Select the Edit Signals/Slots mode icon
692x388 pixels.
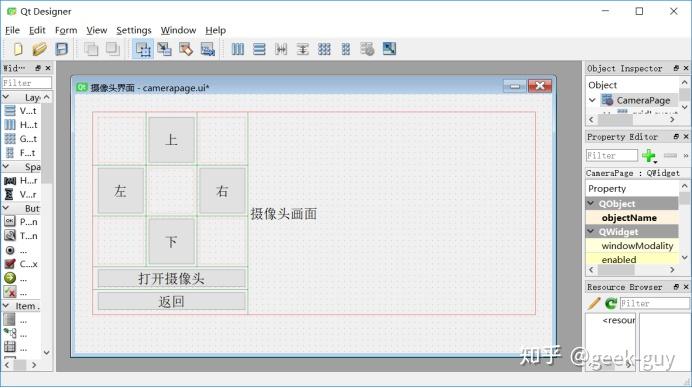164,49
